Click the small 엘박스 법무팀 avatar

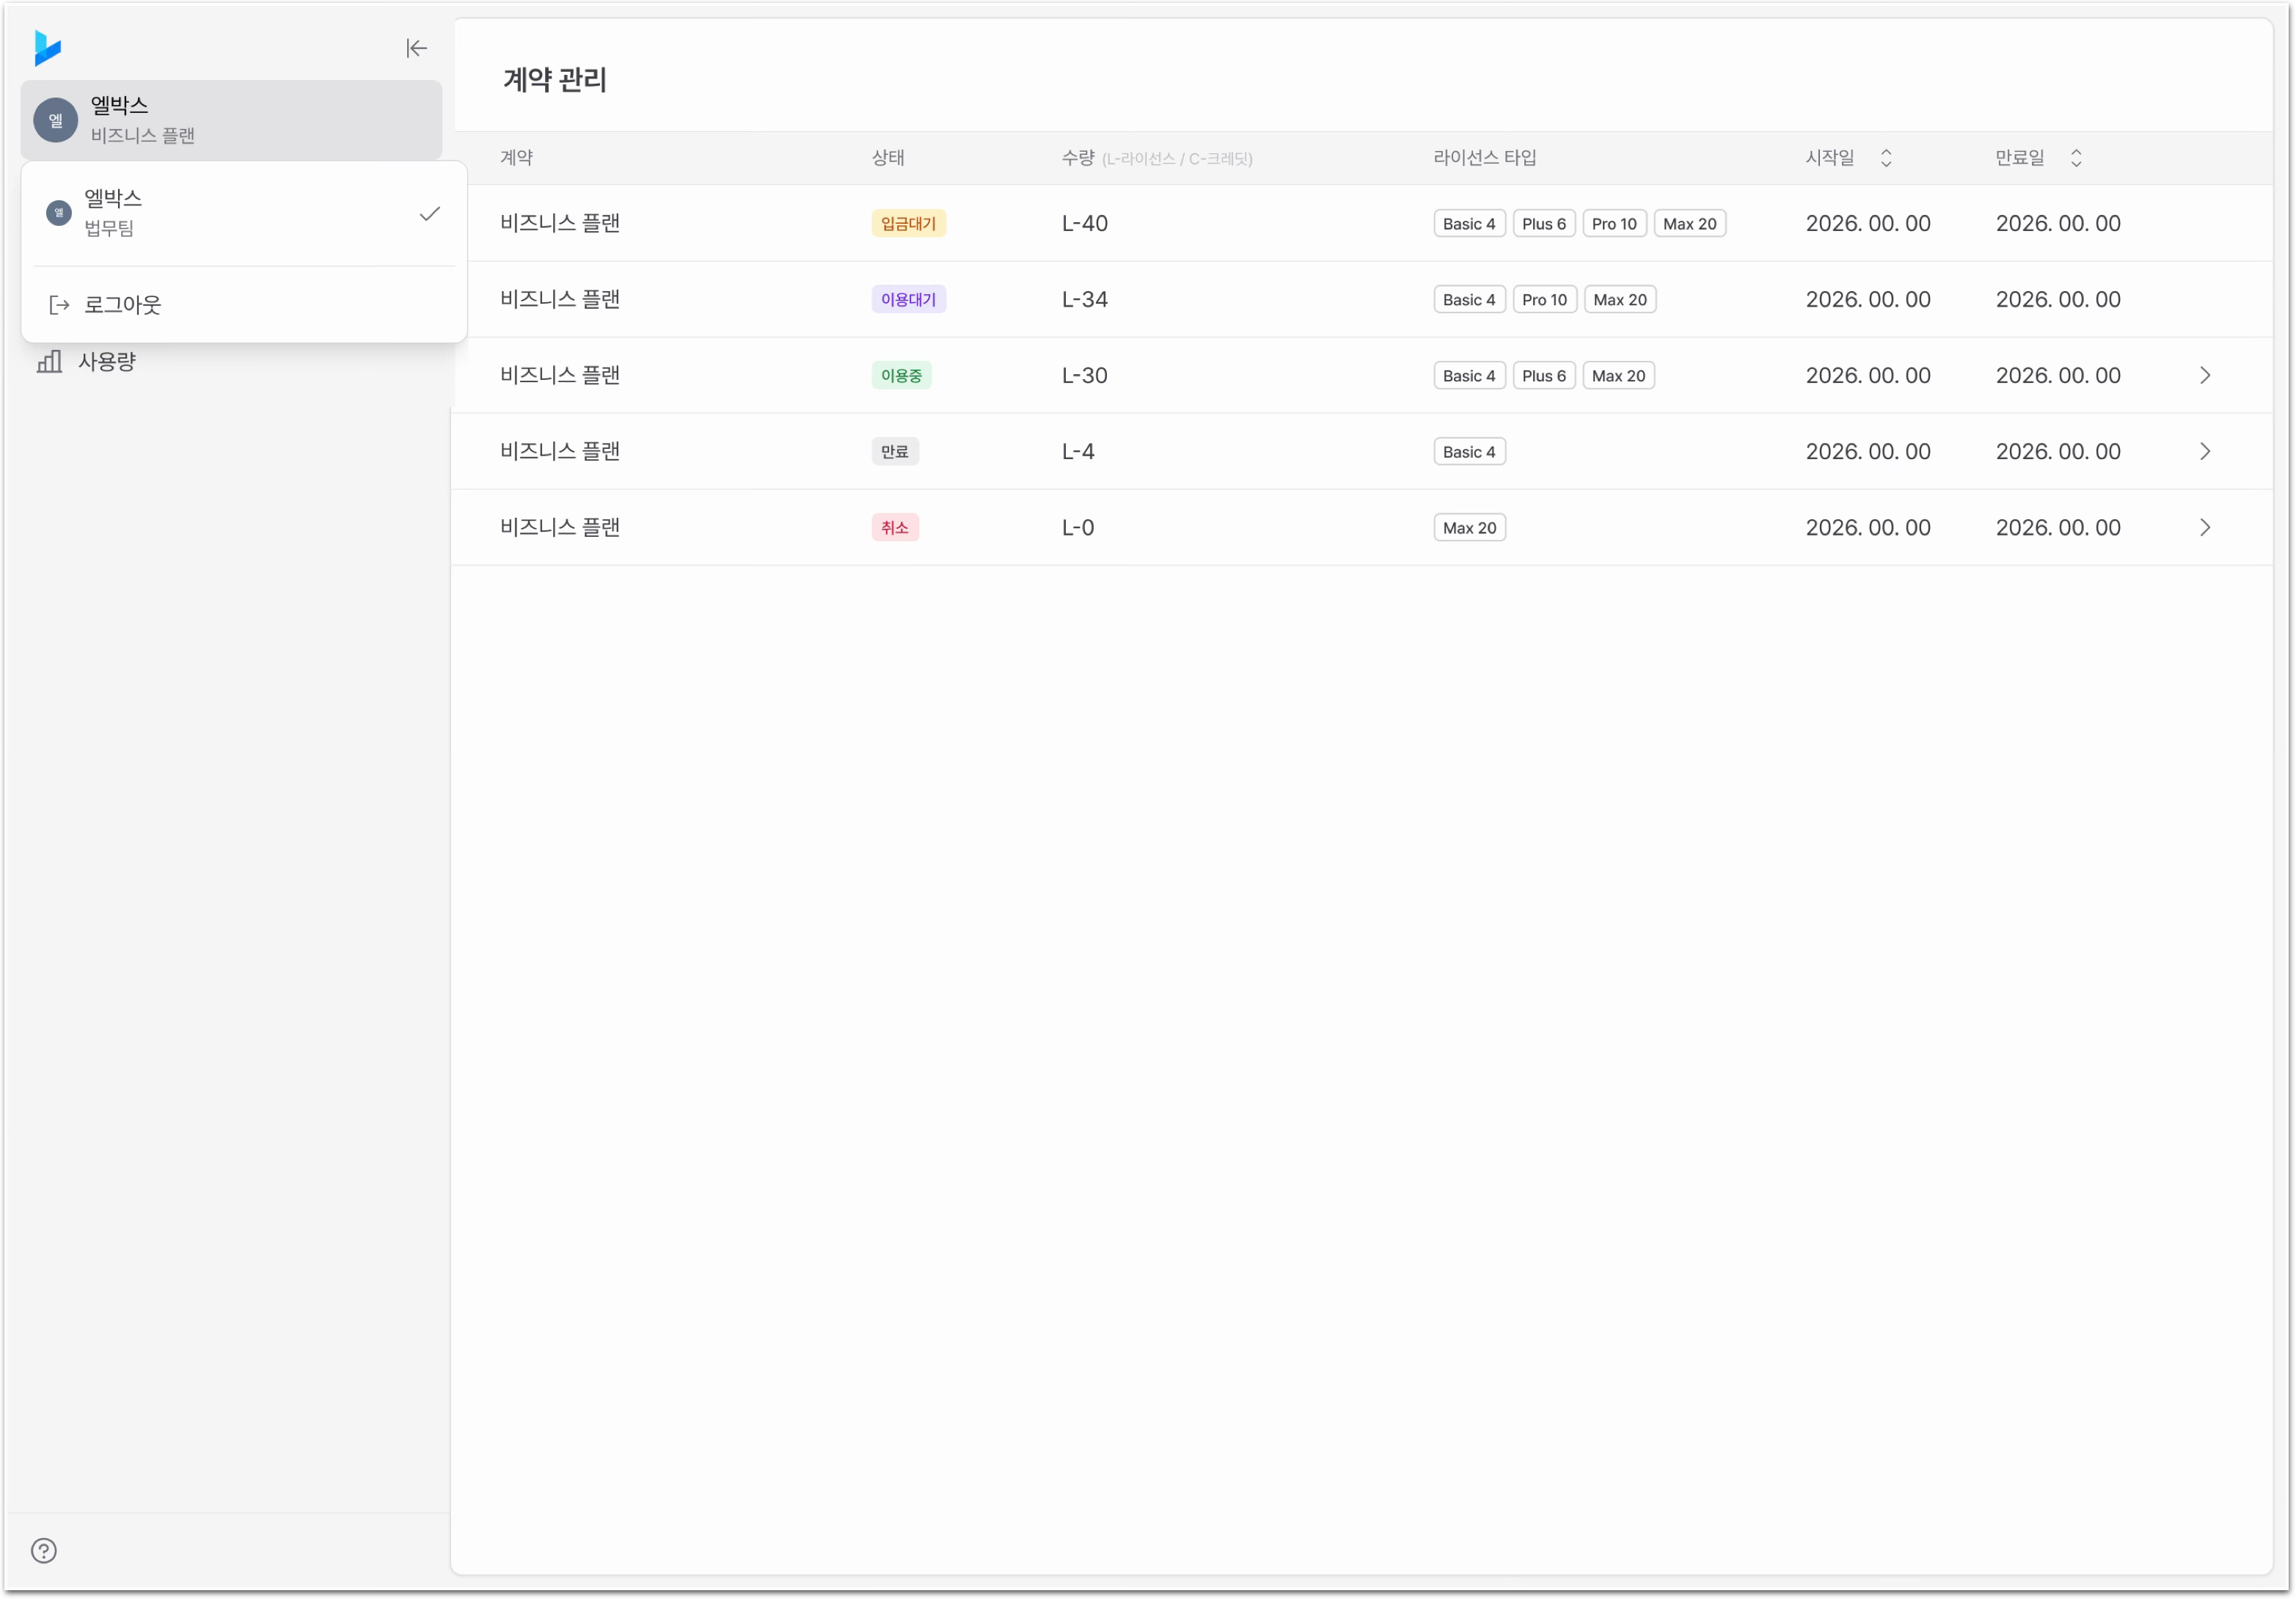59,213
